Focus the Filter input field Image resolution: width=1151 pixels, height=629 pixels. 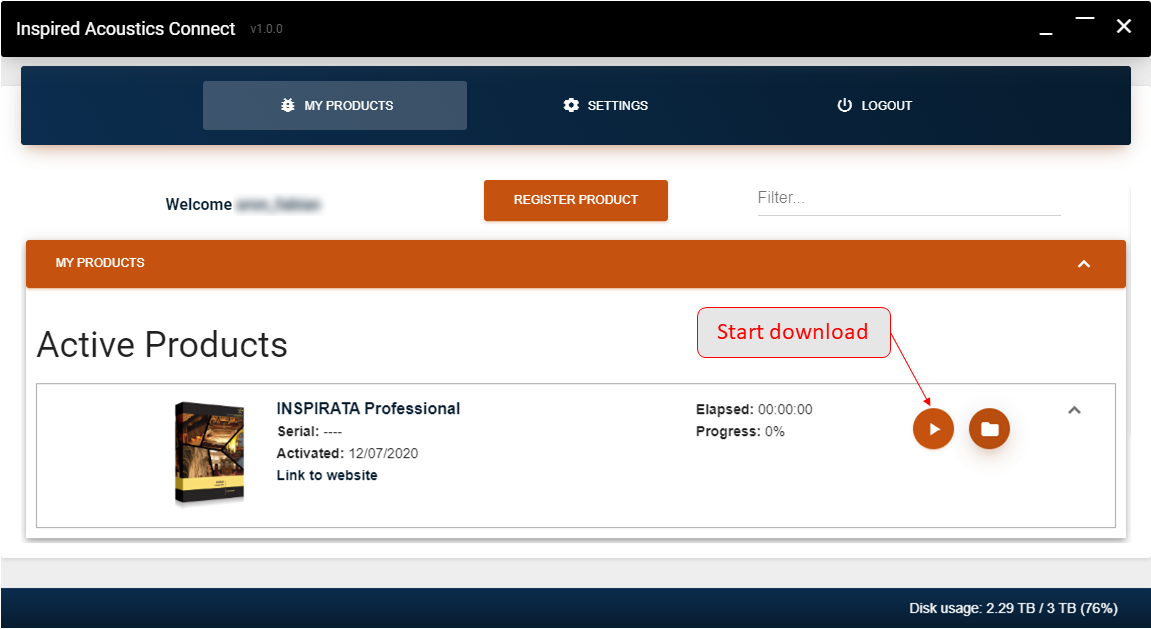click(909, 198)
